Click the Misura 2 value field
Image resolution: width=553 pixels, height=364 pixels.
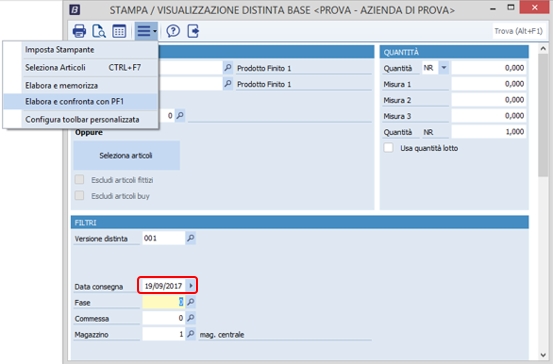(x=489, y=100)
